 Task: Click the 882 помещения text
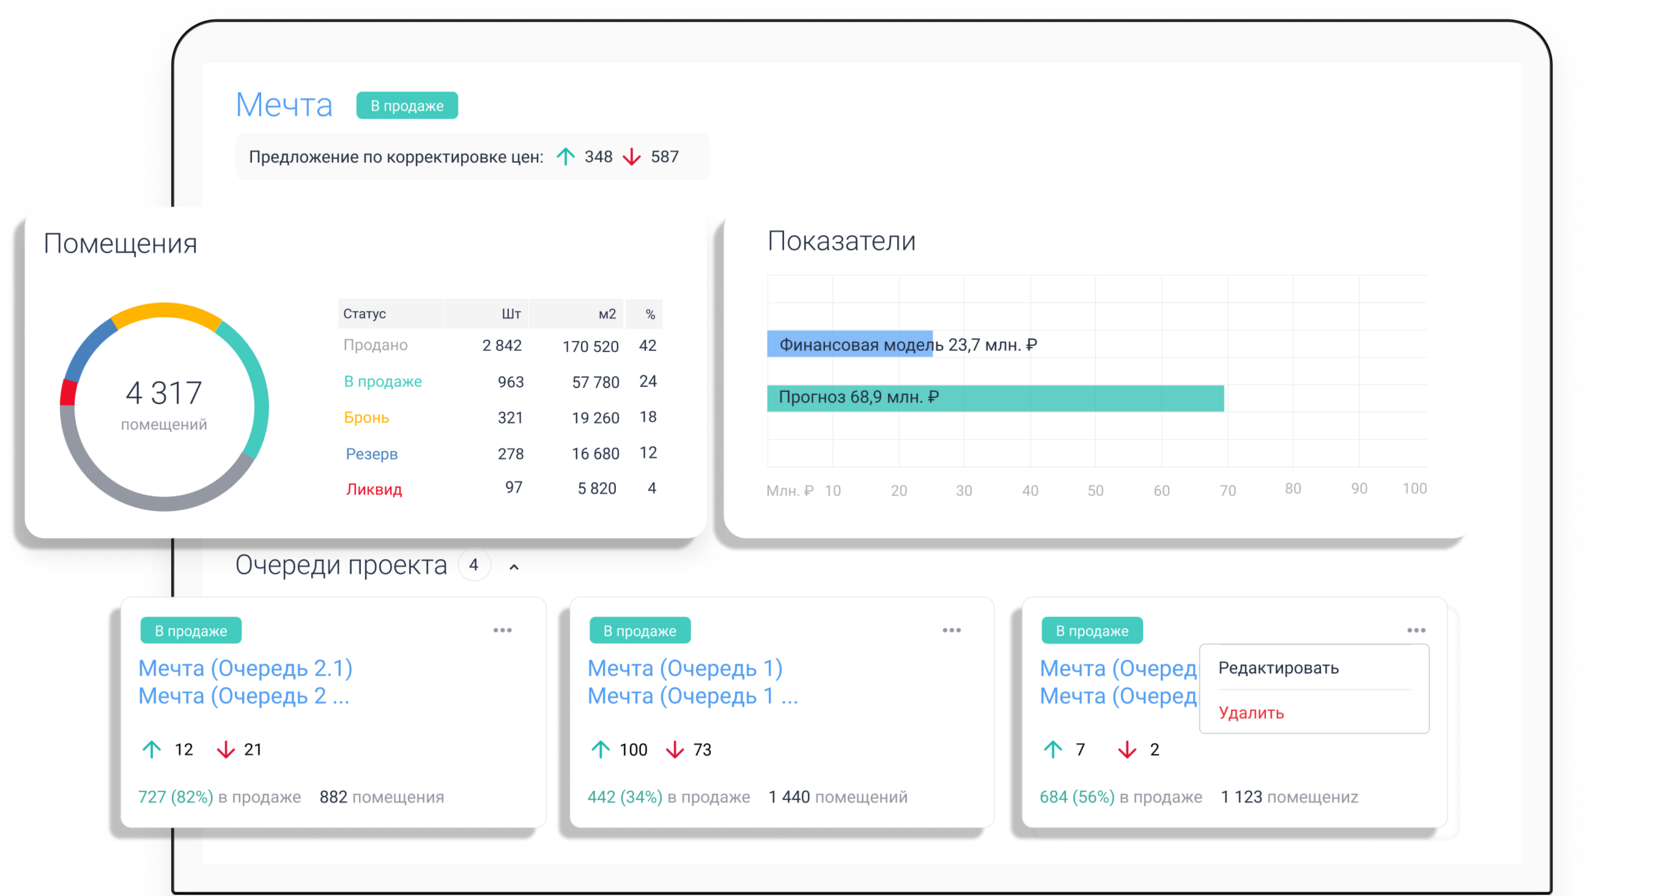pos(382,797)
